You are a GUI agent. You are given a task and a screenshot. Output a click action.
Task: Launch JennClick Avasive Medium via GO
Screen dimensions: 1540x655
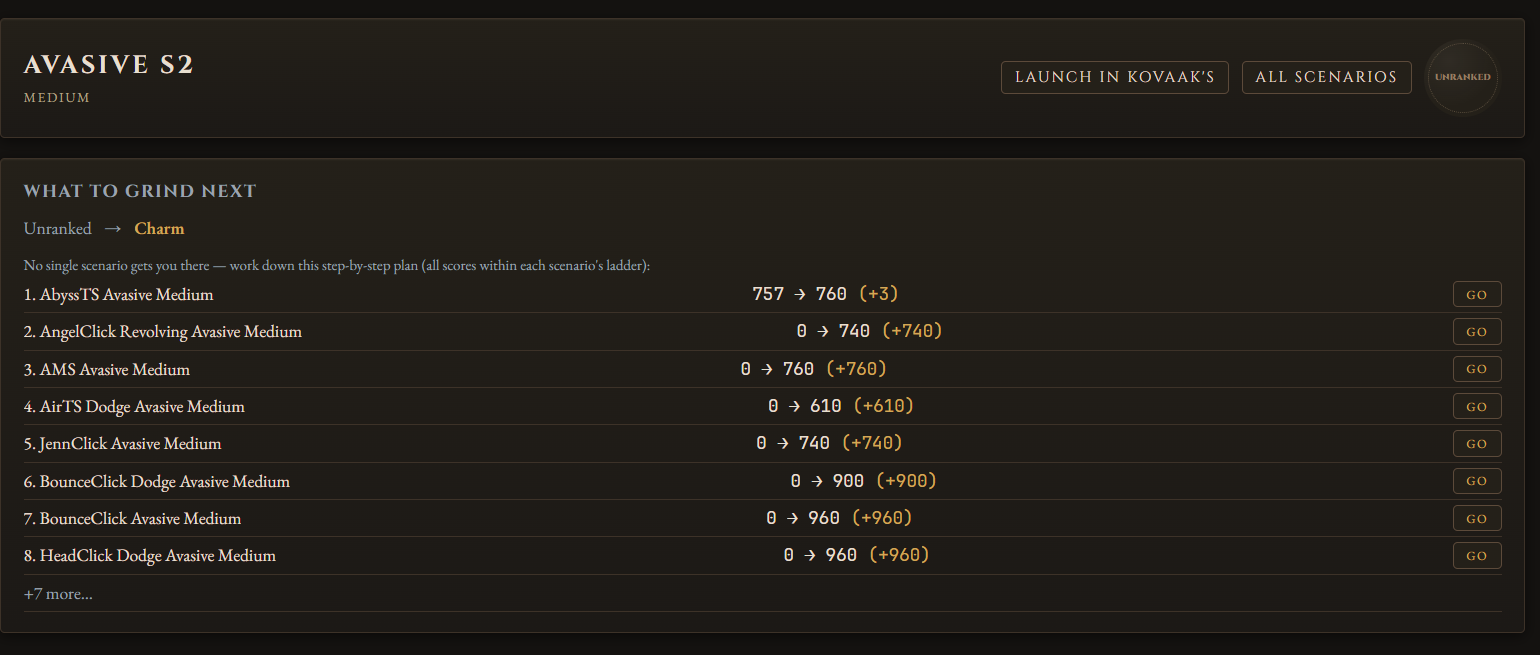[1477, 443]
